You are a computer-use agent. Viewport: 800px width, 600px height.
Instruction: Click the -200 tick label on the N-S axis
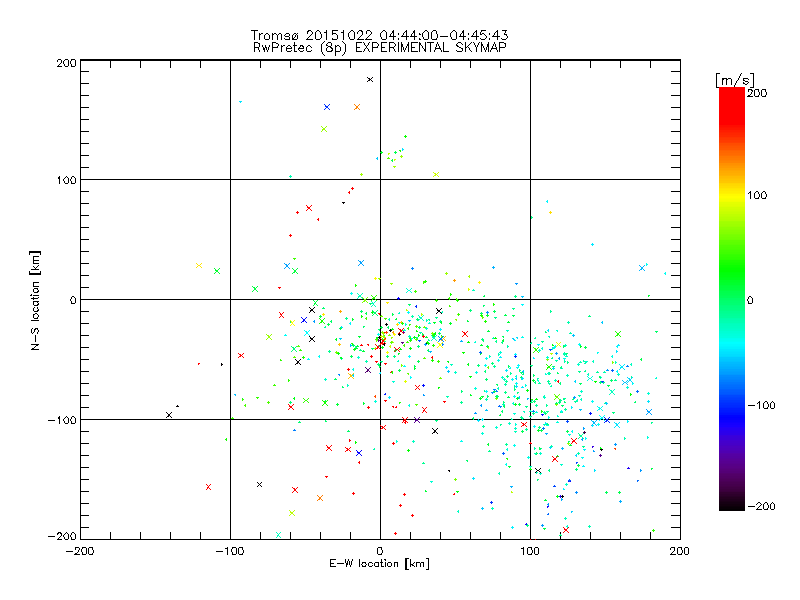click(62, 536)
